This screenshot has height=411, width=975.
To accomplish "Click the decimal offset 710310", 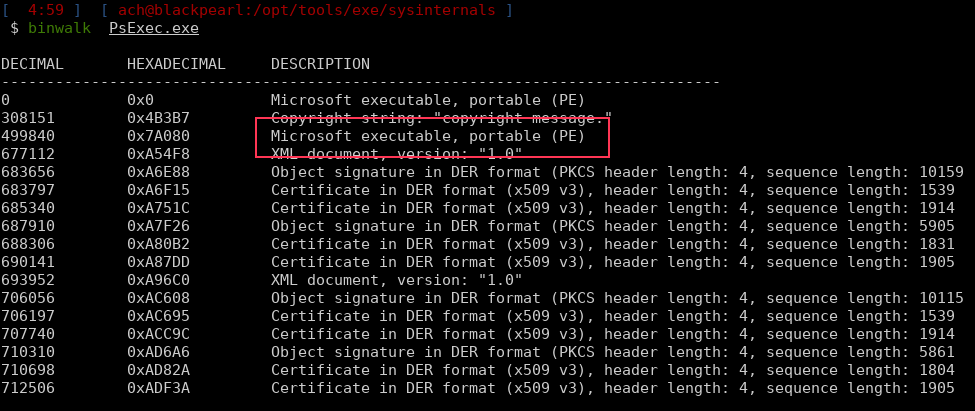I will click(x=28, y=352).
